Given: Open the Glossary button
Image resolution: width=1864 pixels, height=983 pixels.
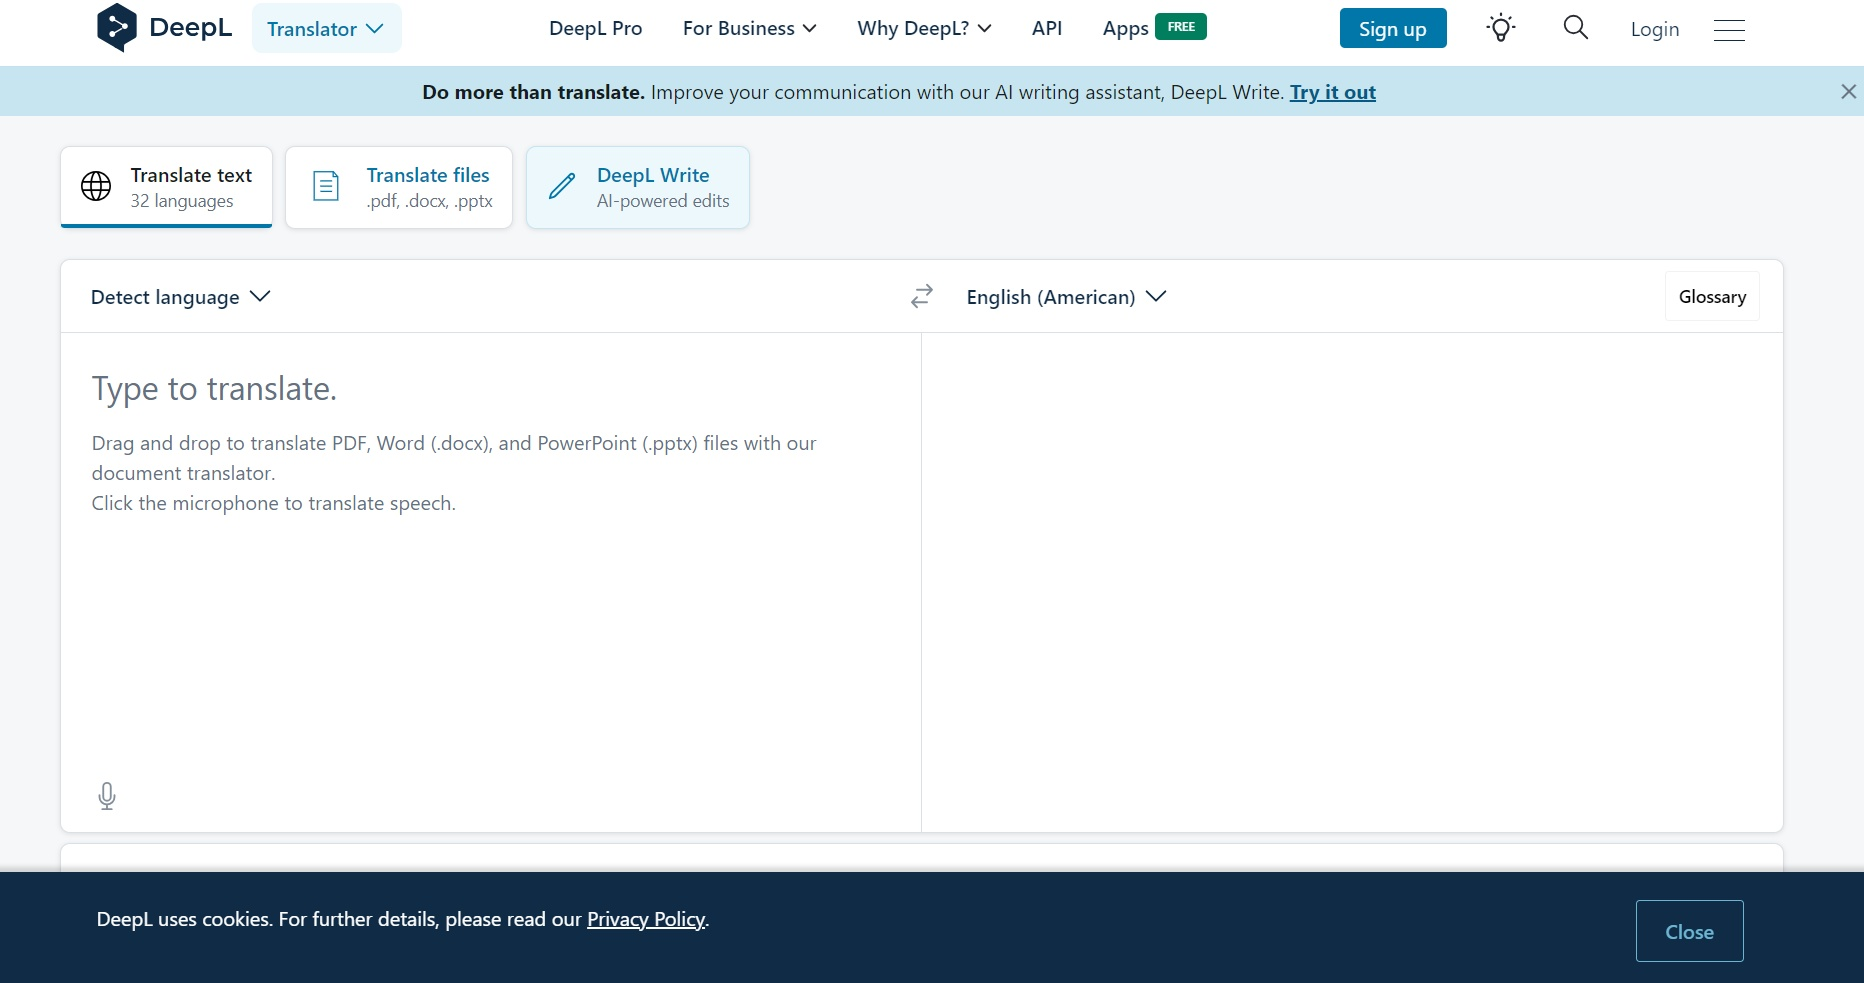Looking at the screenshot, I should [1712, 296].
